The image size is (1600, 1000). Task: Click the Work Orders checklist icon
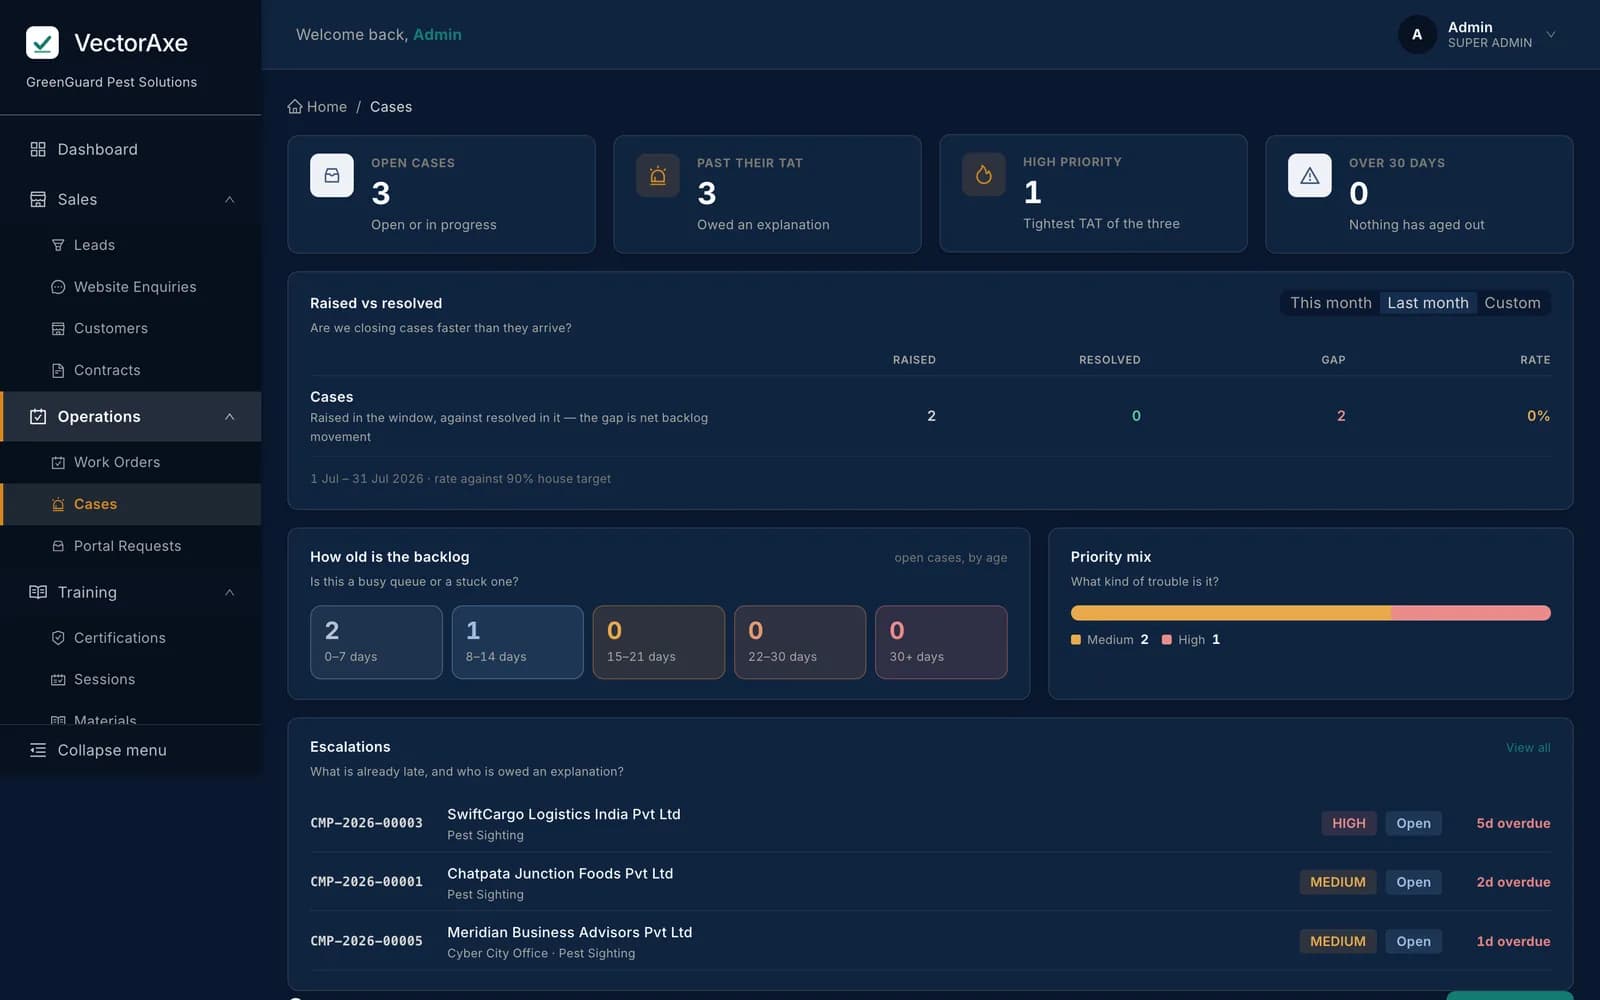pos(58,462)
